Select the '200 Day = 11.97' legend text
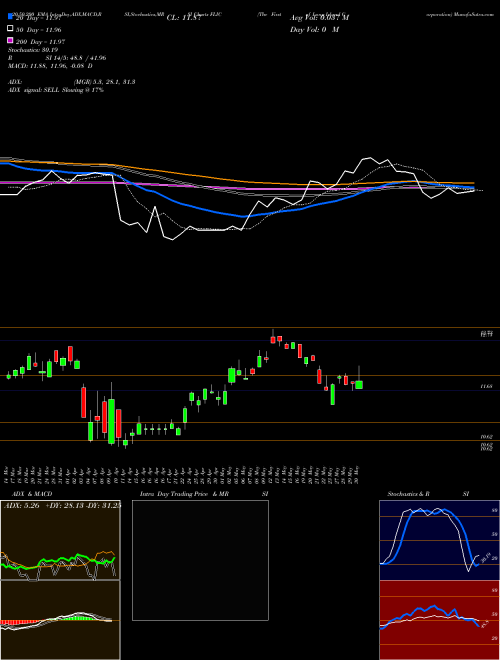 [40, 42]
